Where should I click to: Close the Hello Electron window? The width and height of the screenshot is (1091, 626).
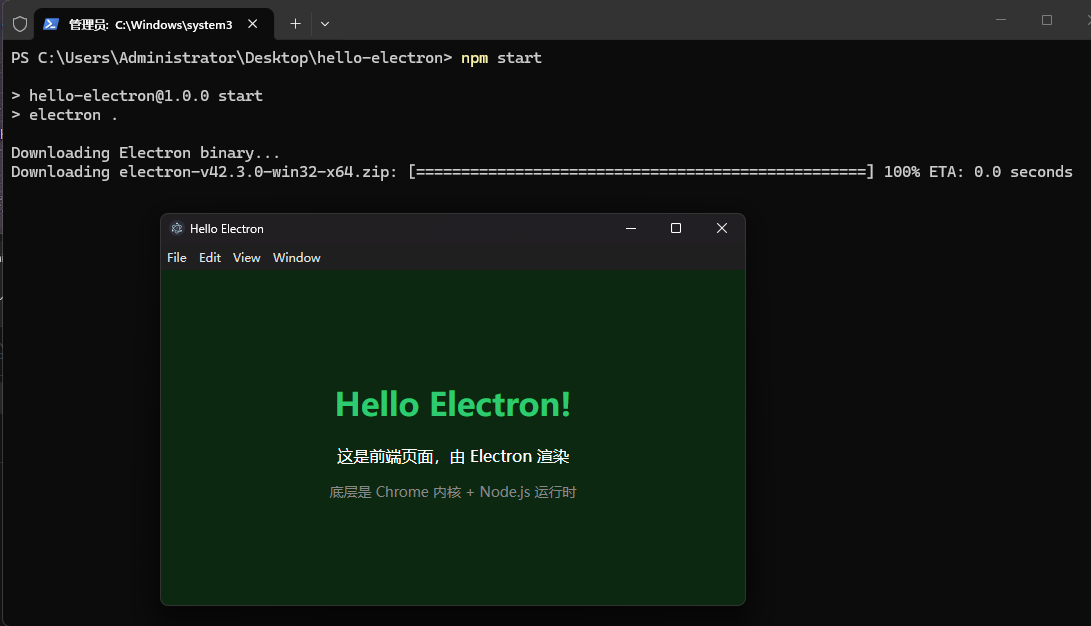click(x=722, y=228)
